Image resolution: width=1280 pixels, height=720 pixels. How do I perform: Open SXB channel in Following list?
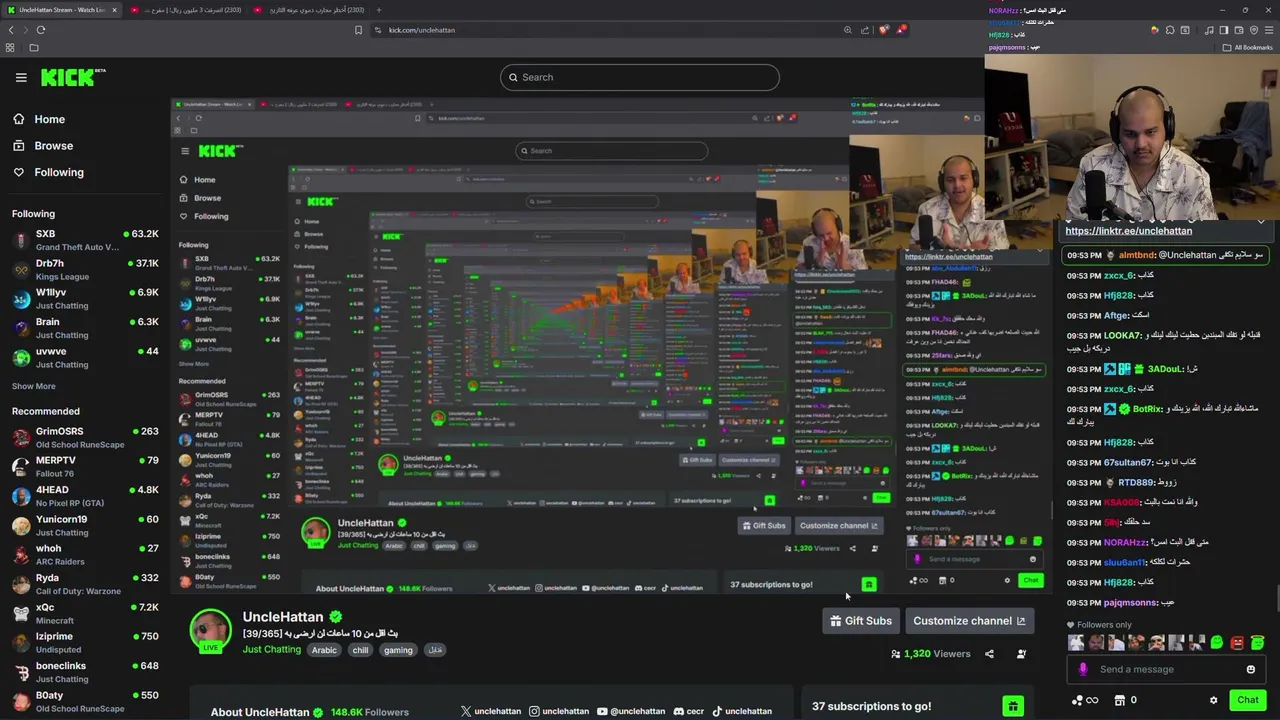coord(85,240)
